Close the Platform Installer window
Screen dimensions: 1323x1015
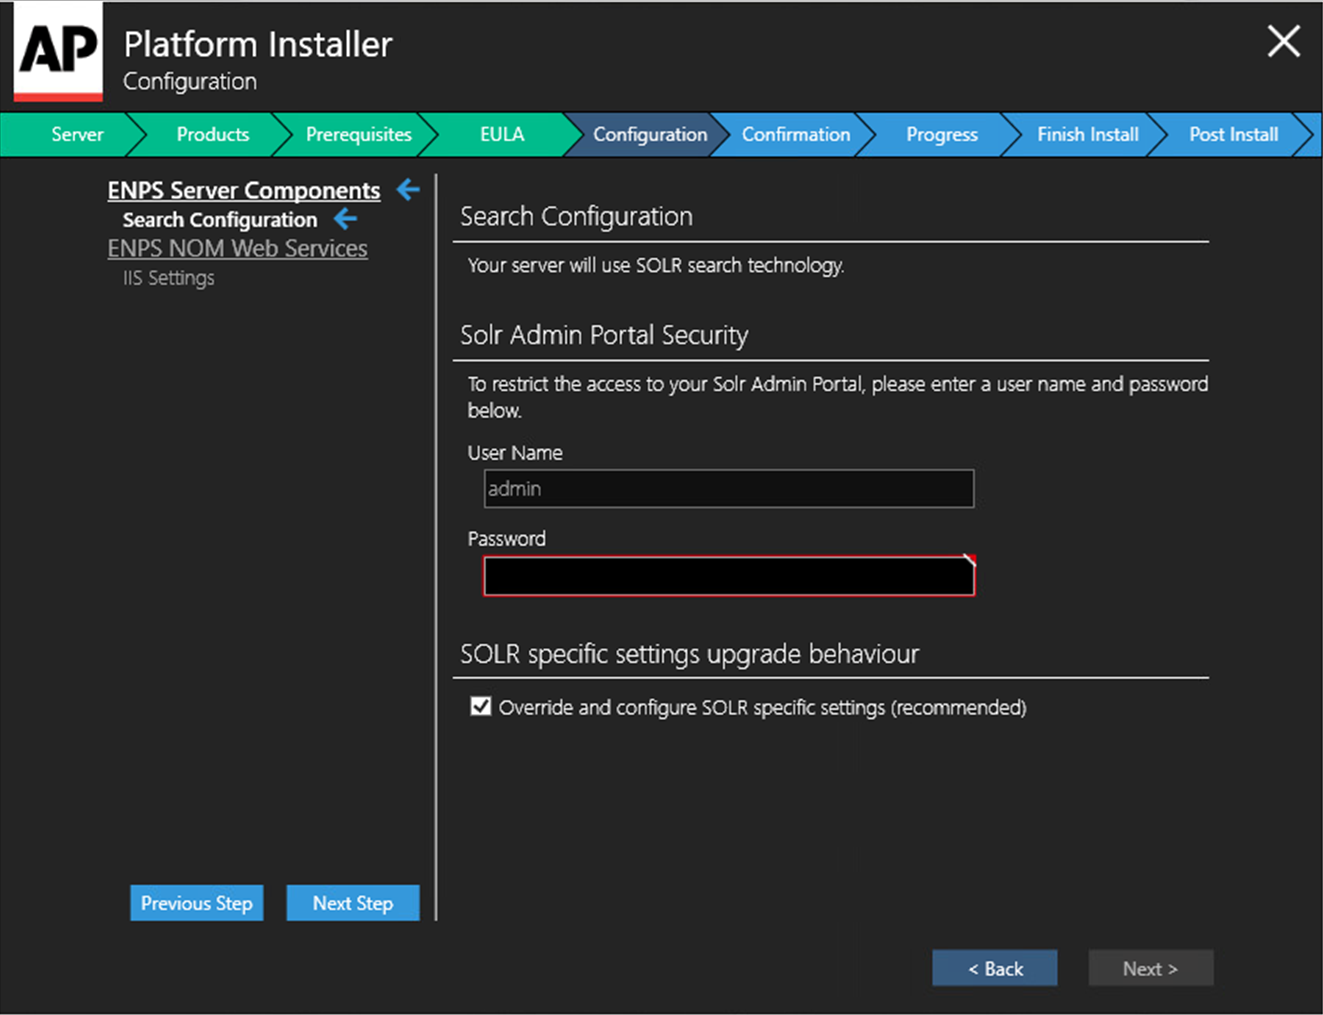click(1283, 42)
